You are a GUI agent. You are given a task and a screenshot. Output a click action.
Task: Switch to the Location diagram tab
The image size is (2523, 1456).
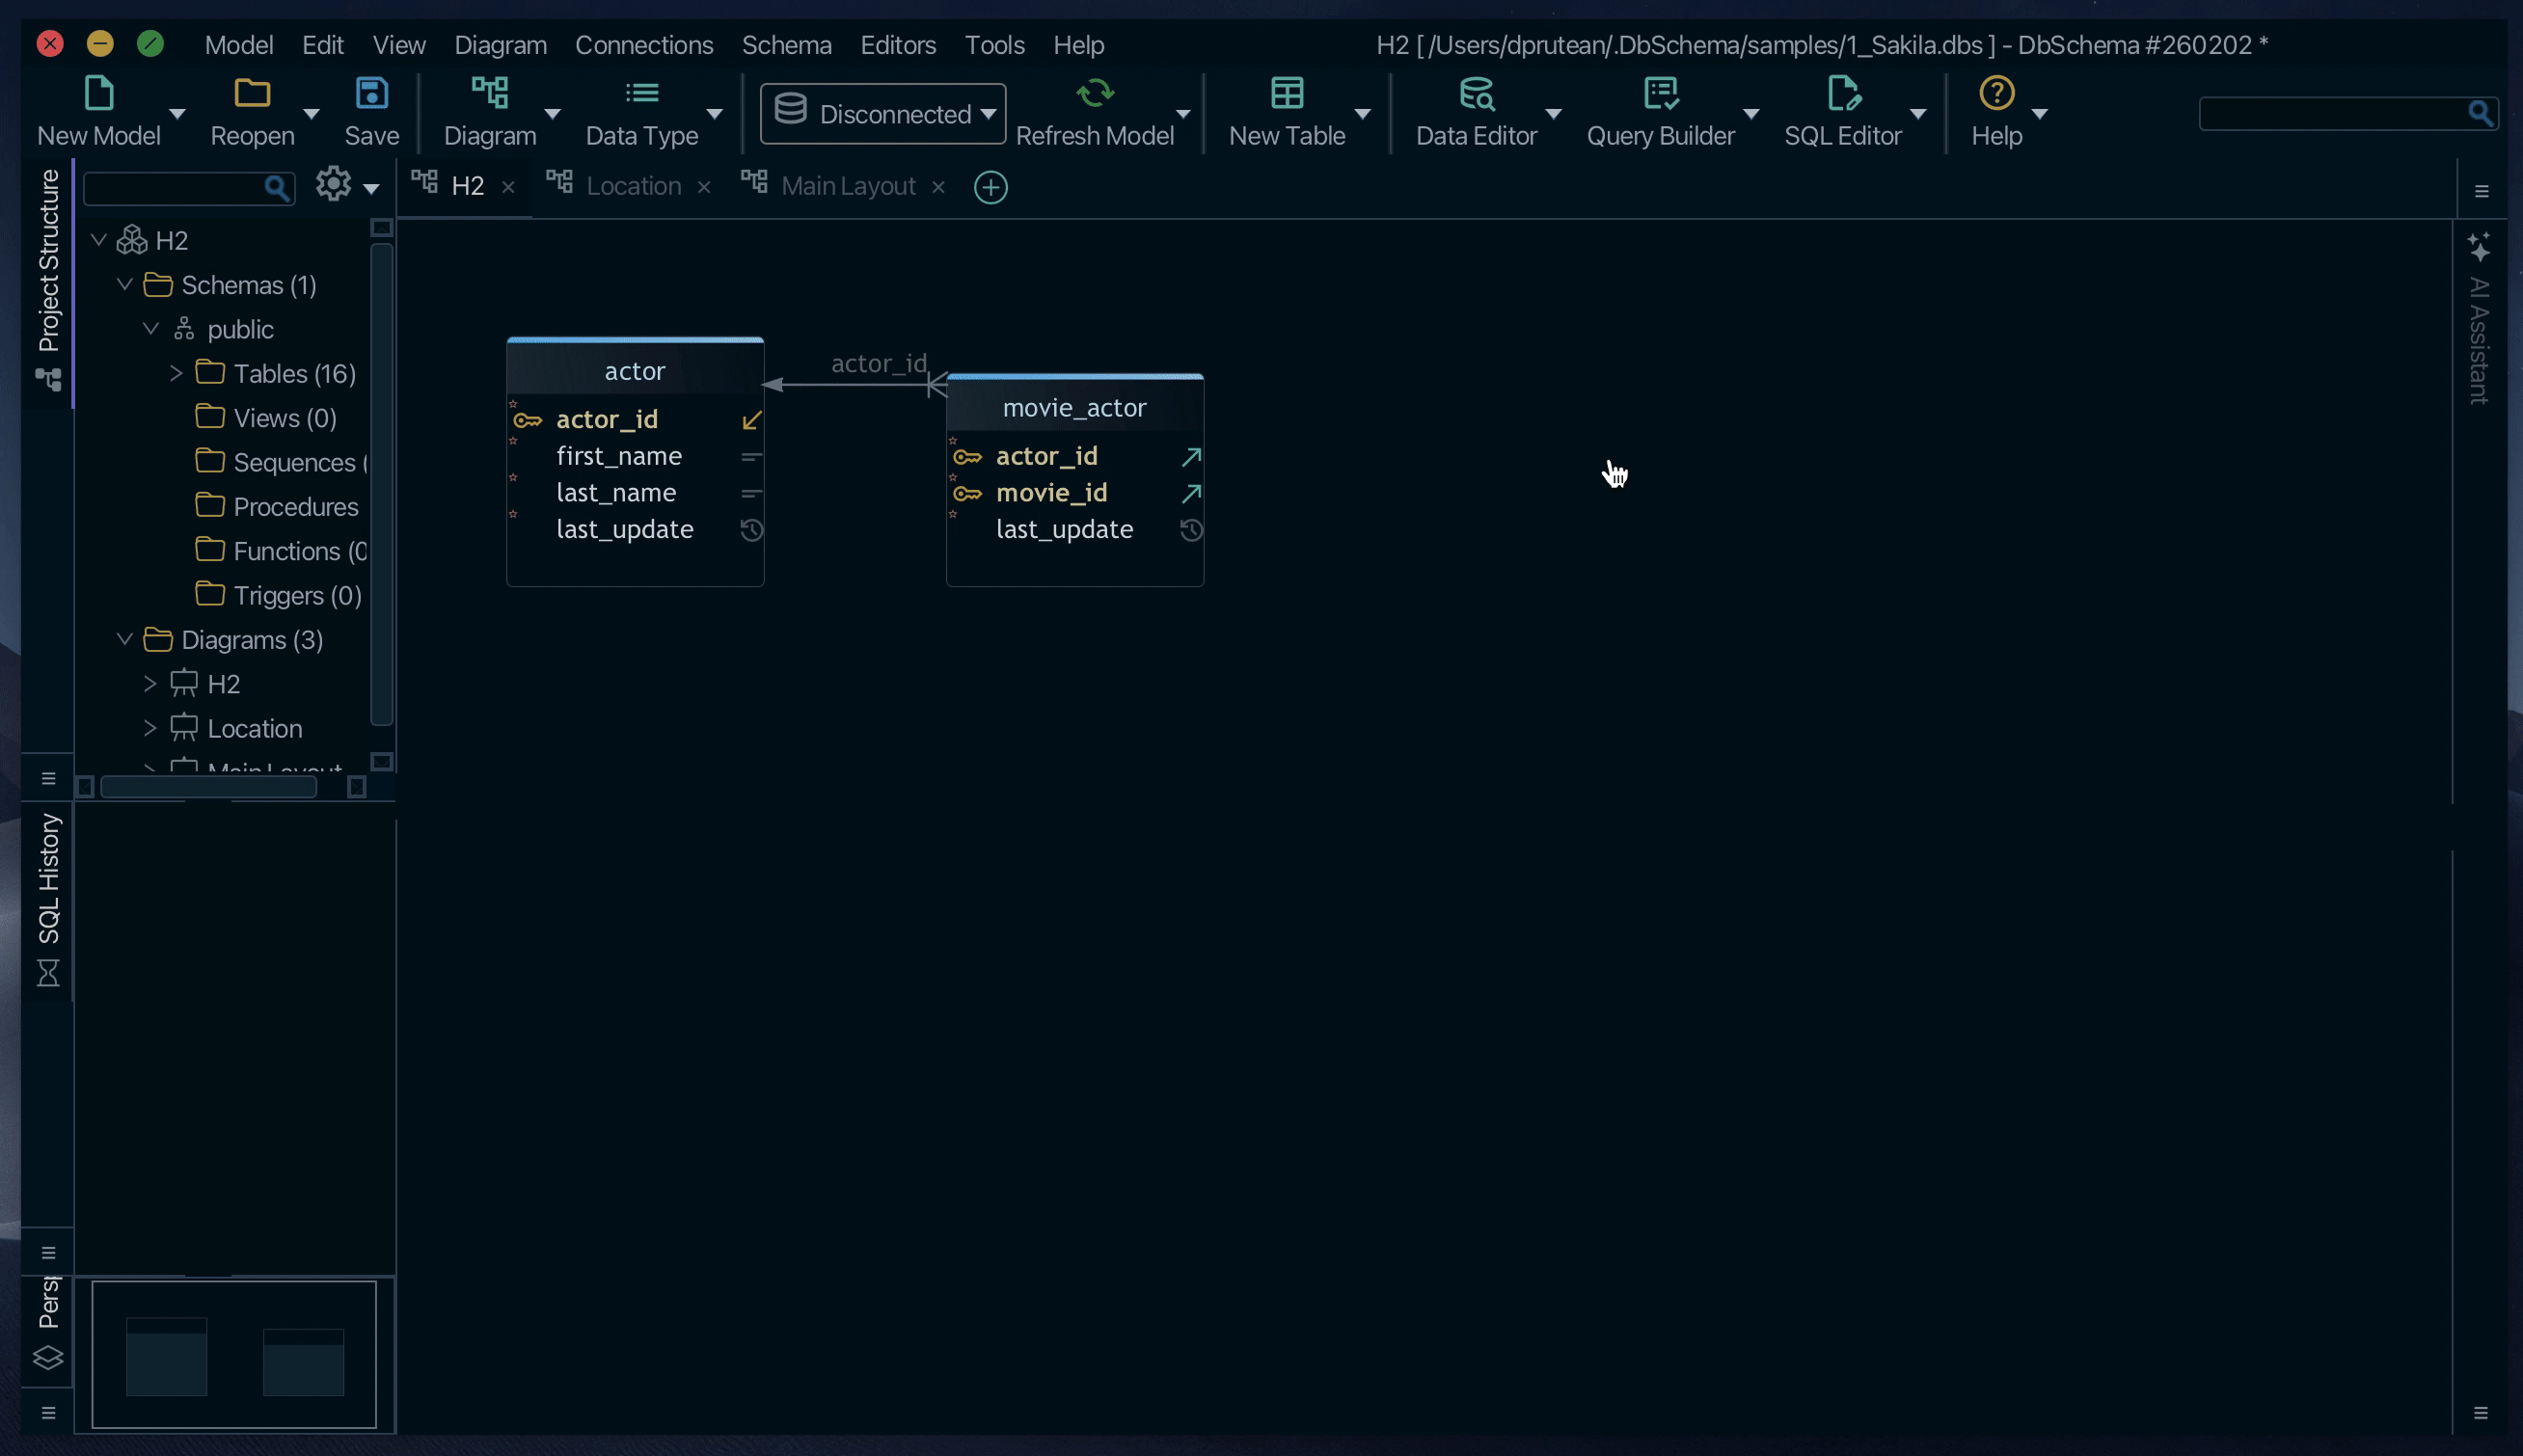tap(633, 187)
